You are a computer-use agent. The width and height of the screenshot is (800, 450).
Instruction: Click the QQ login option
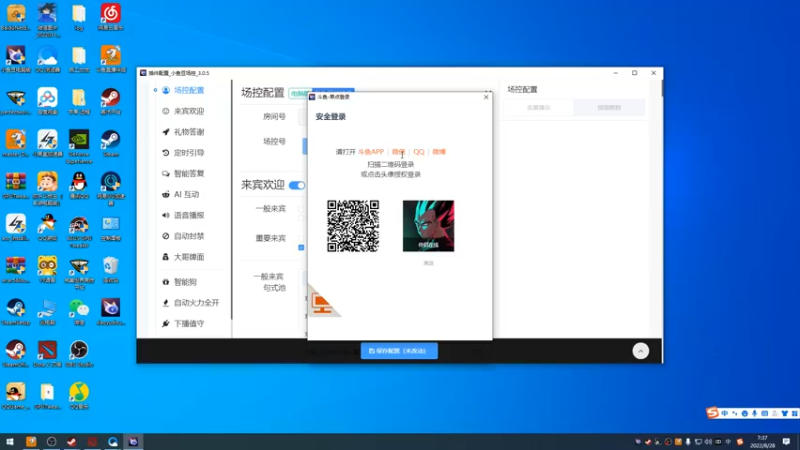(x=419, y=152)
